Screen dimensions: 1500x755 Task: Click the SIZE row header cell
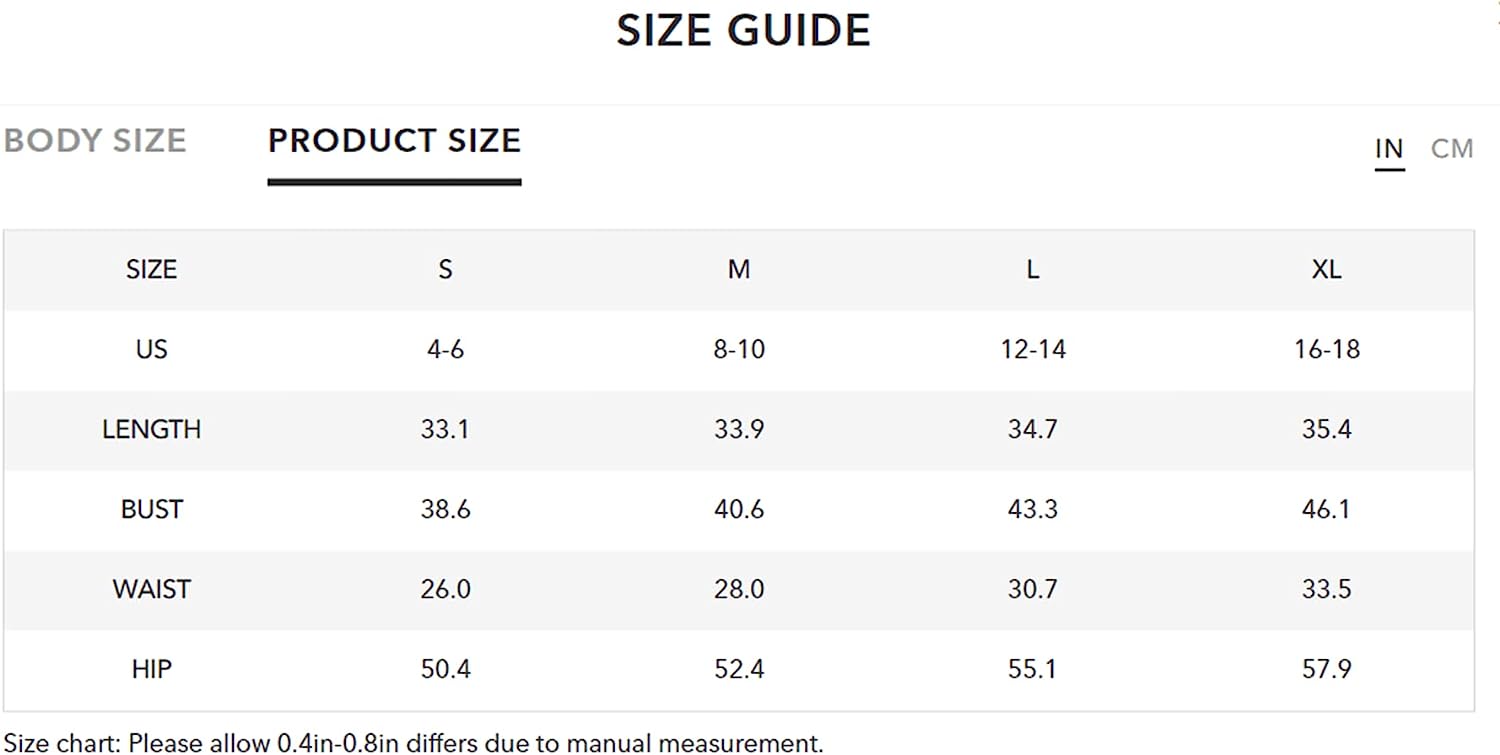pyautogui.click(x=151, y=269)
